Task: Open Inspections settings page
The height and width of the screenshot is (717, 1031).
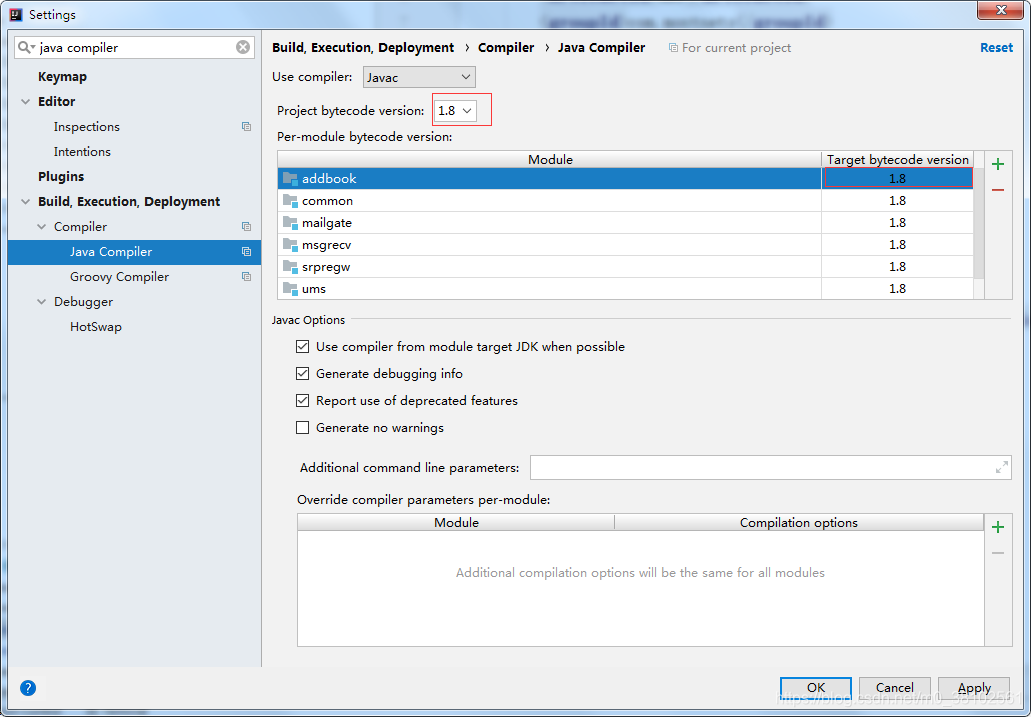Action: (x=87, y=126)
